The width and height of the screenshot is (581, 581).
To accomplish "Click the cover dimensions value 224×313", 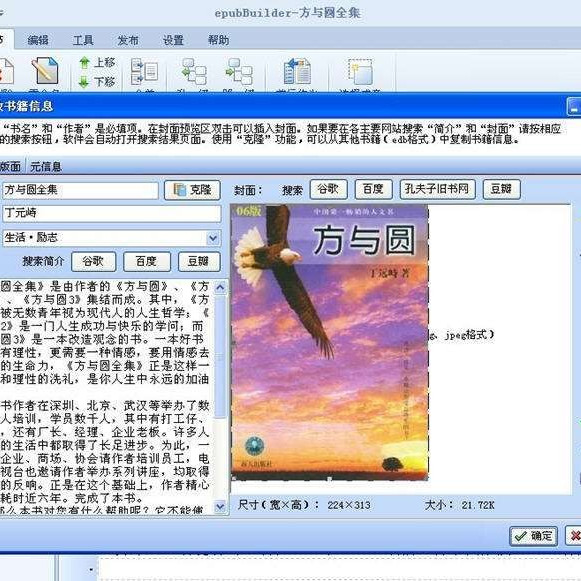I will [349, 505].
